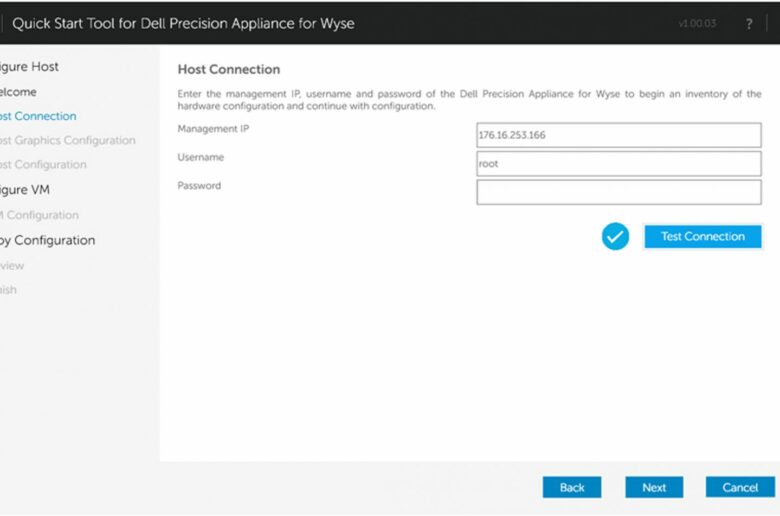Select the empty Password field
780x516 pixels.
pyautogui.click(x=619, y=192)
